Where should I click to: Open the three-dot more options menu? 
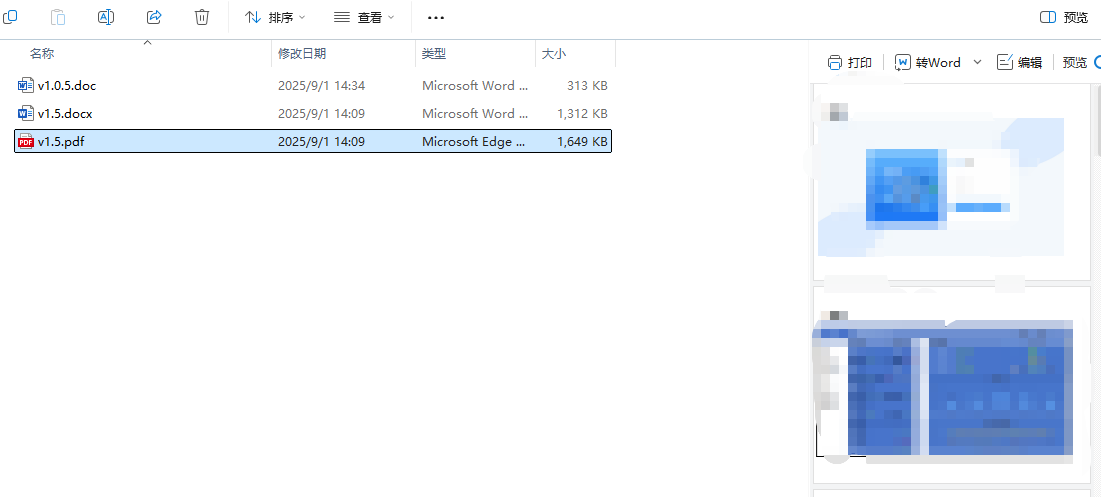click(435, 18)
